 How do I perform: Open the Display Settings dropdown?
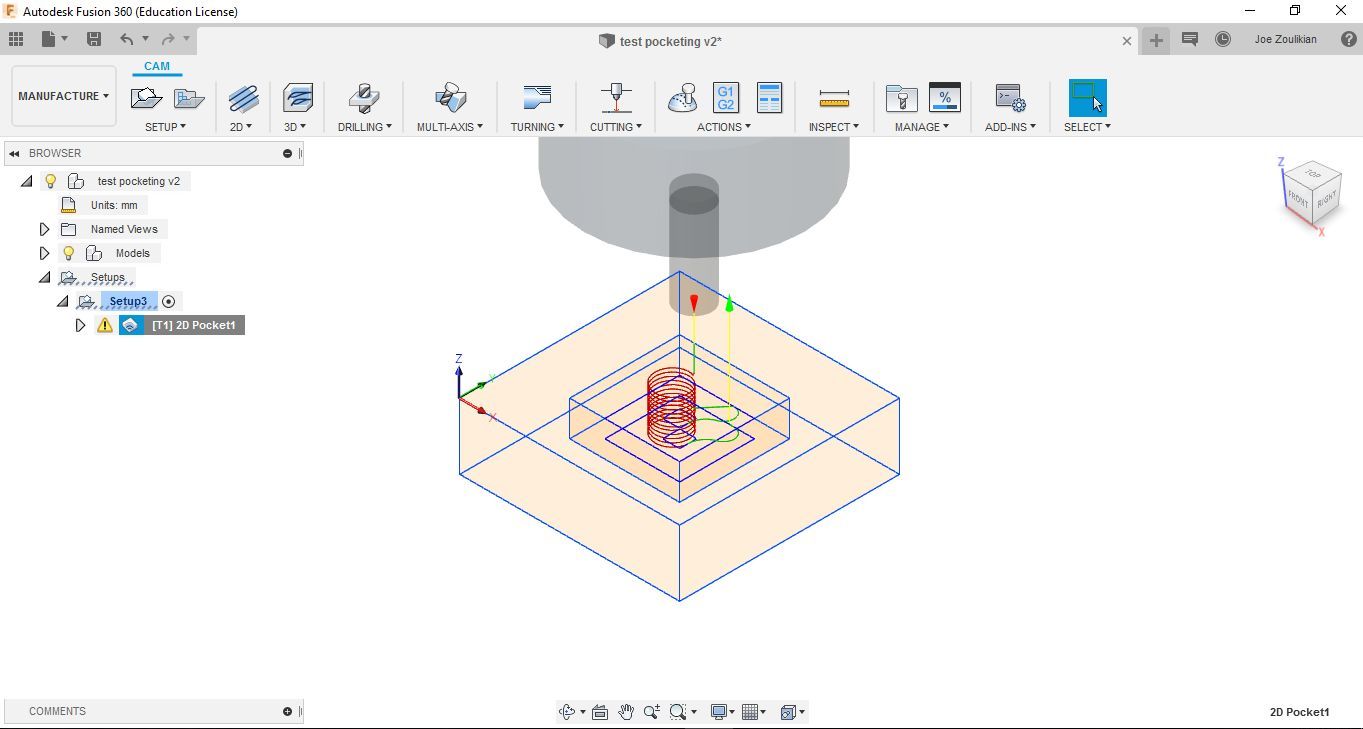pos(722,712)
